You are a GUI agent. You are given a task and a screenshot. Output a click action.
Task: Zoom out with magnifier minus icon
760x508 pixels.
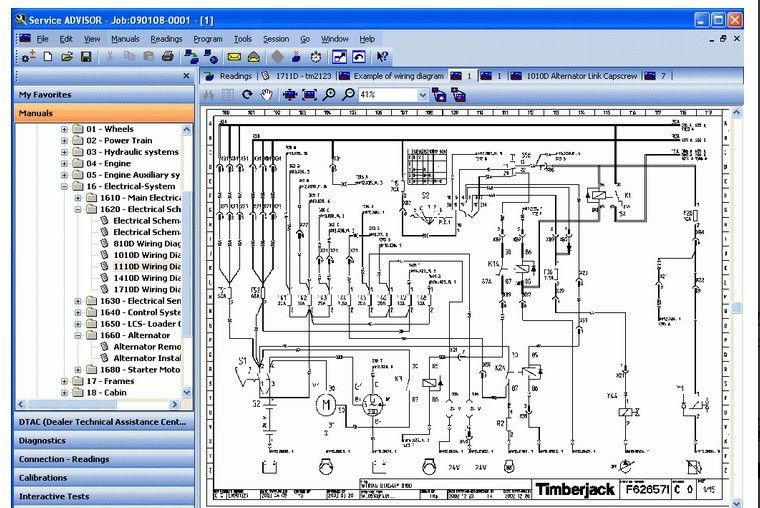pos(348,95)
